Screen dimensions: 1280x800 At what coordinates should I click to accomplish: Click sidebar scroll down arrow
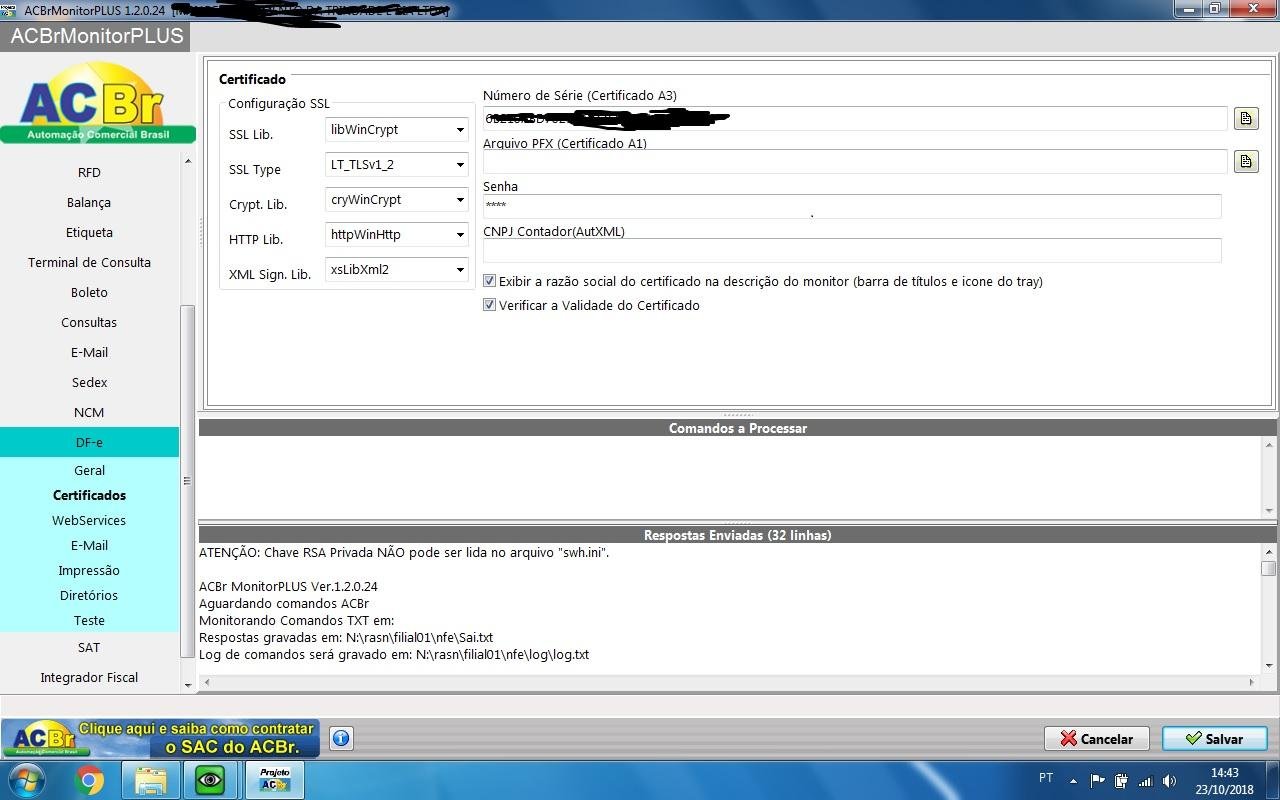click(x=187, y=685)
